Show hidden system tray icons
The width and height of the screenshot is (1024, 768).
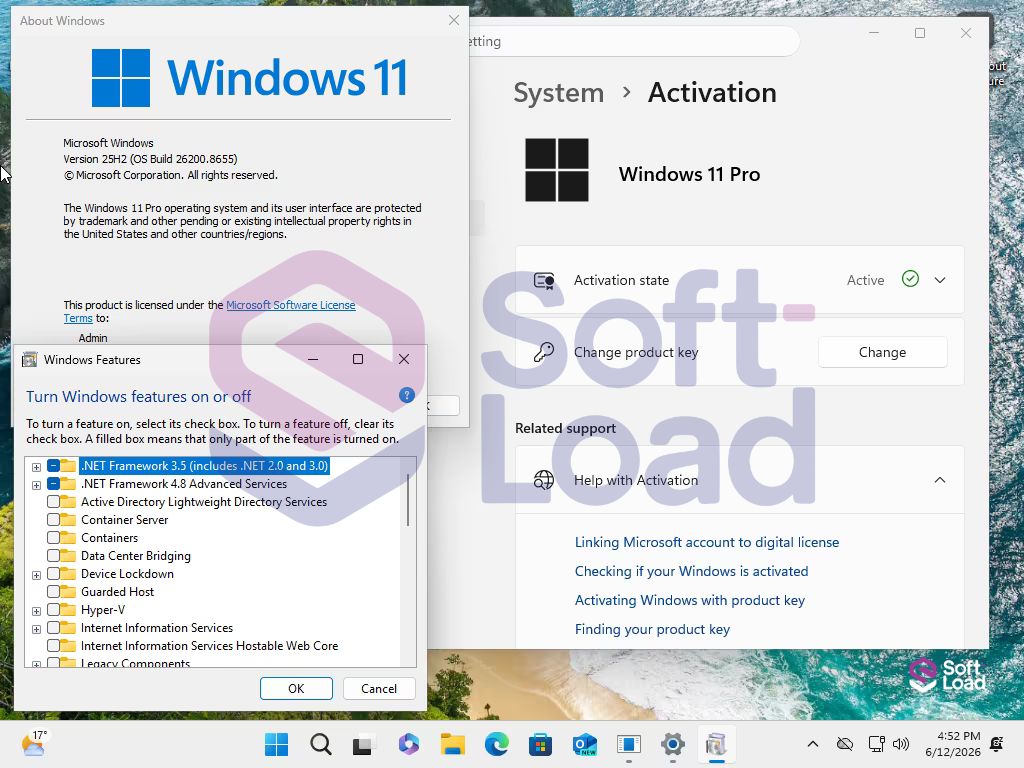point(812,744)
